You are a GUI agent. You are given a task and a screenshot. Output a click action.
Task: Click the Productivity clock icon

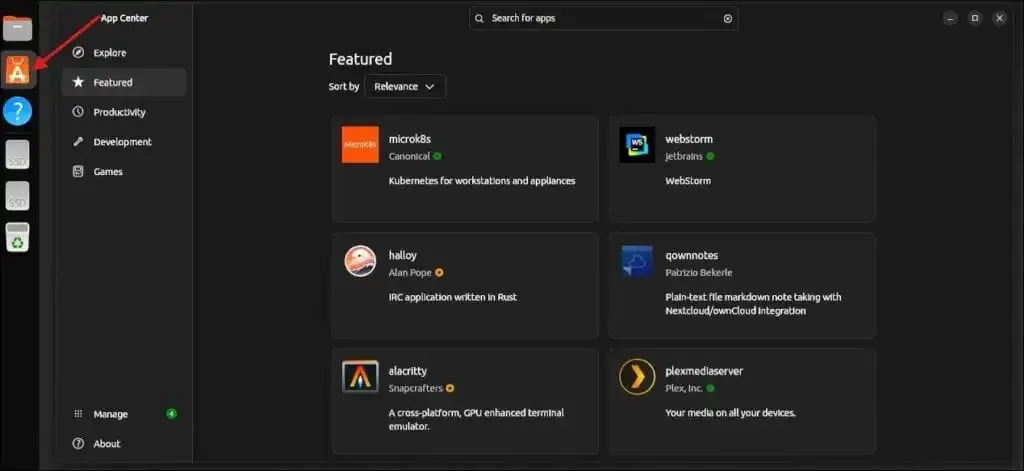[x=78, y=112]
